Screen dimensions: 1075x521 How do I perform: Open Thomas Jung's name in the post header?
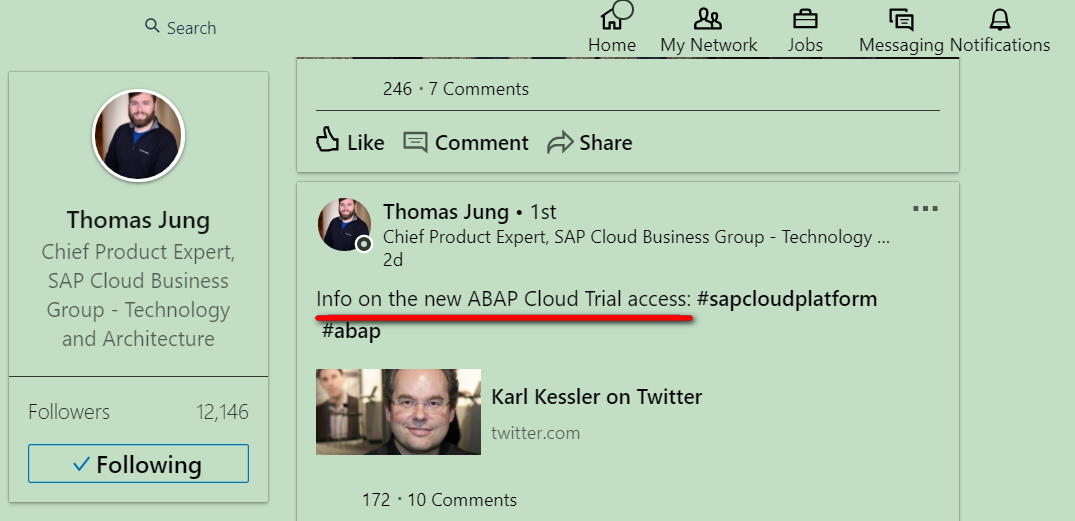click(446, 212)
